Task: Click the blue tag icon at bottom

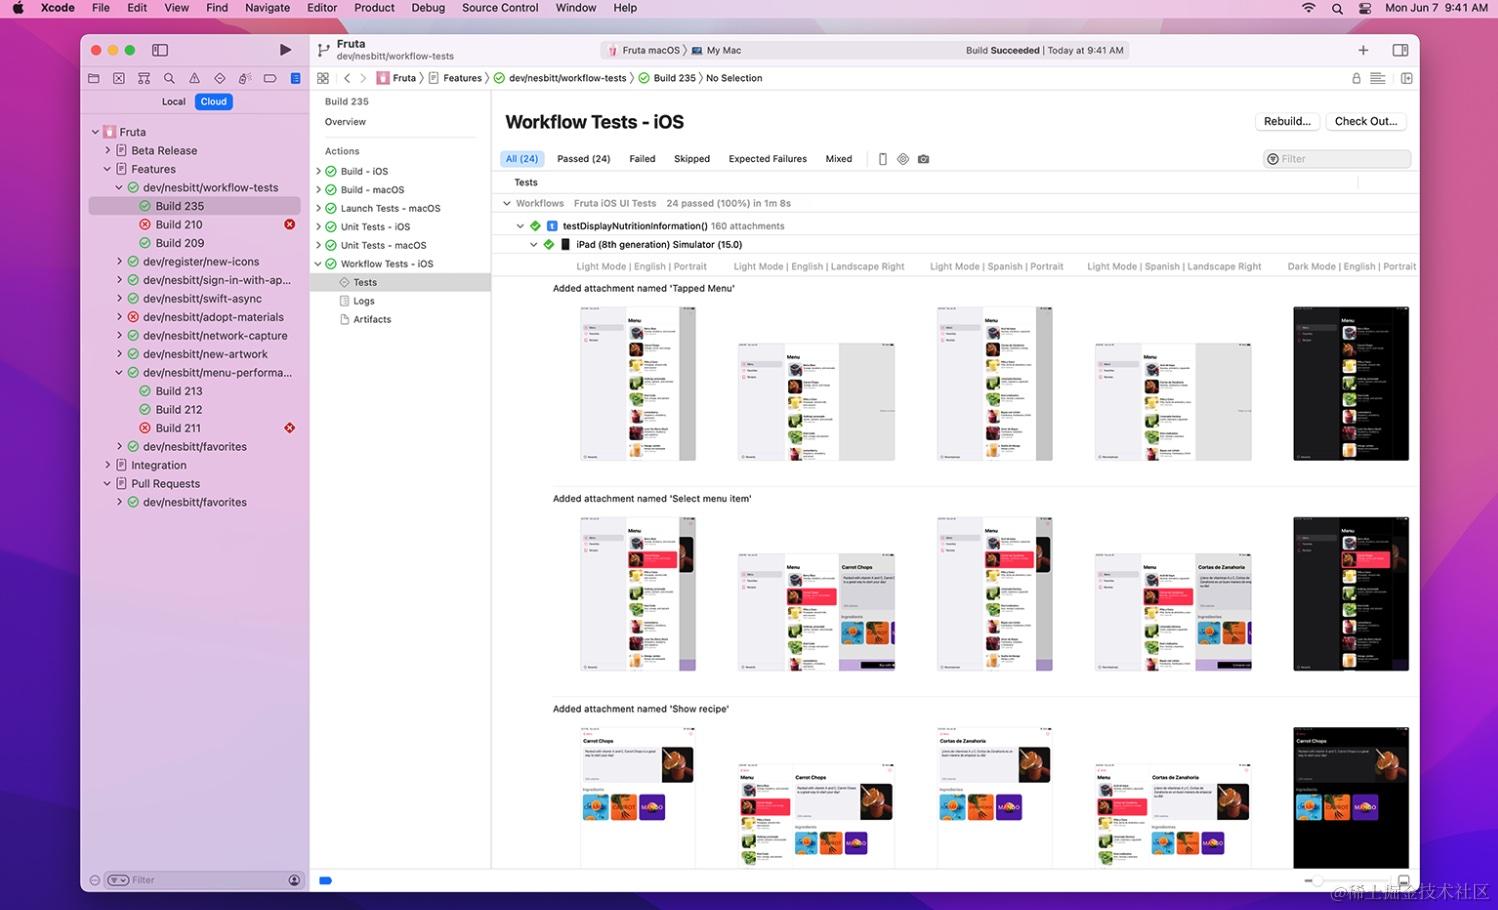Action: tap(325, 881)
